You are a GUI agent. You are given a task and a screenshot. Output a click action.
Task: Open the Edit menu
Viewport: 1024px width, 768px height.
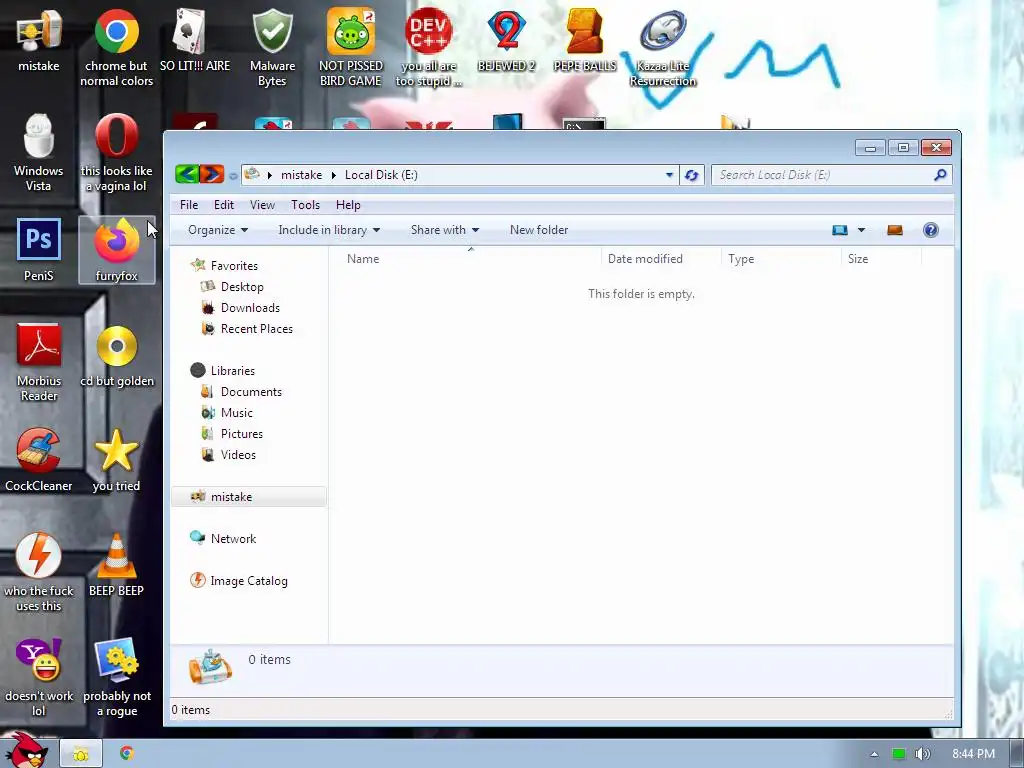(223, 205)
